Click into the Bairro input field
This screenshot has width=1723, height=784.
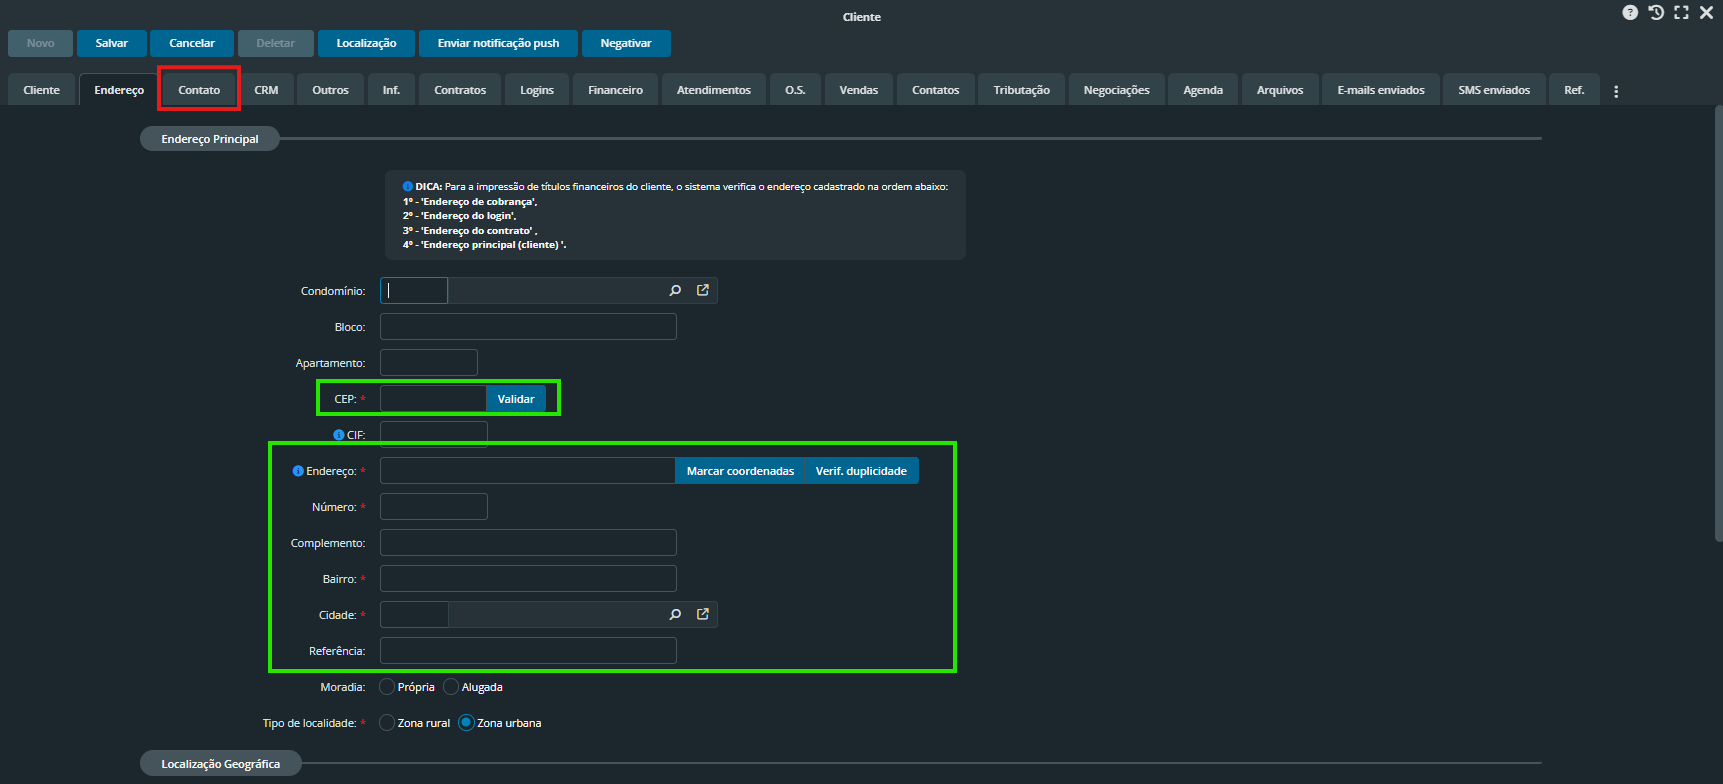[528, 579]
